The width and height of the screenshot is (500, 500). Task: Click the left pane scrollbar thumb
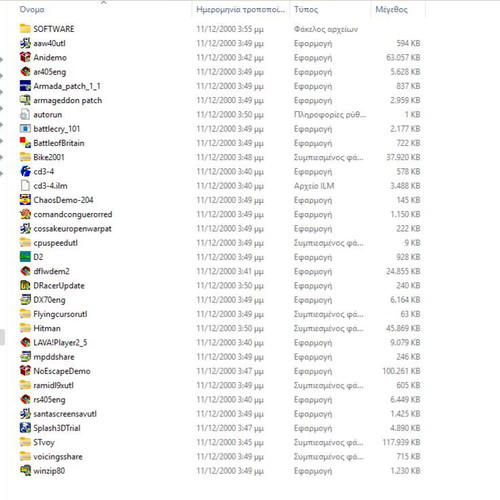[x=2, y=337]
